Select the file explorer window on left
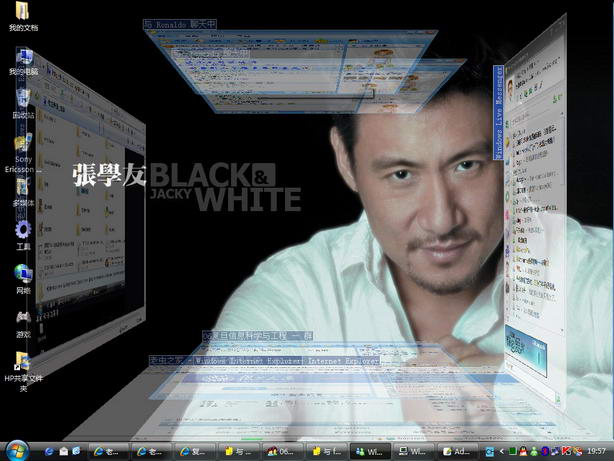 coord(90,200)
